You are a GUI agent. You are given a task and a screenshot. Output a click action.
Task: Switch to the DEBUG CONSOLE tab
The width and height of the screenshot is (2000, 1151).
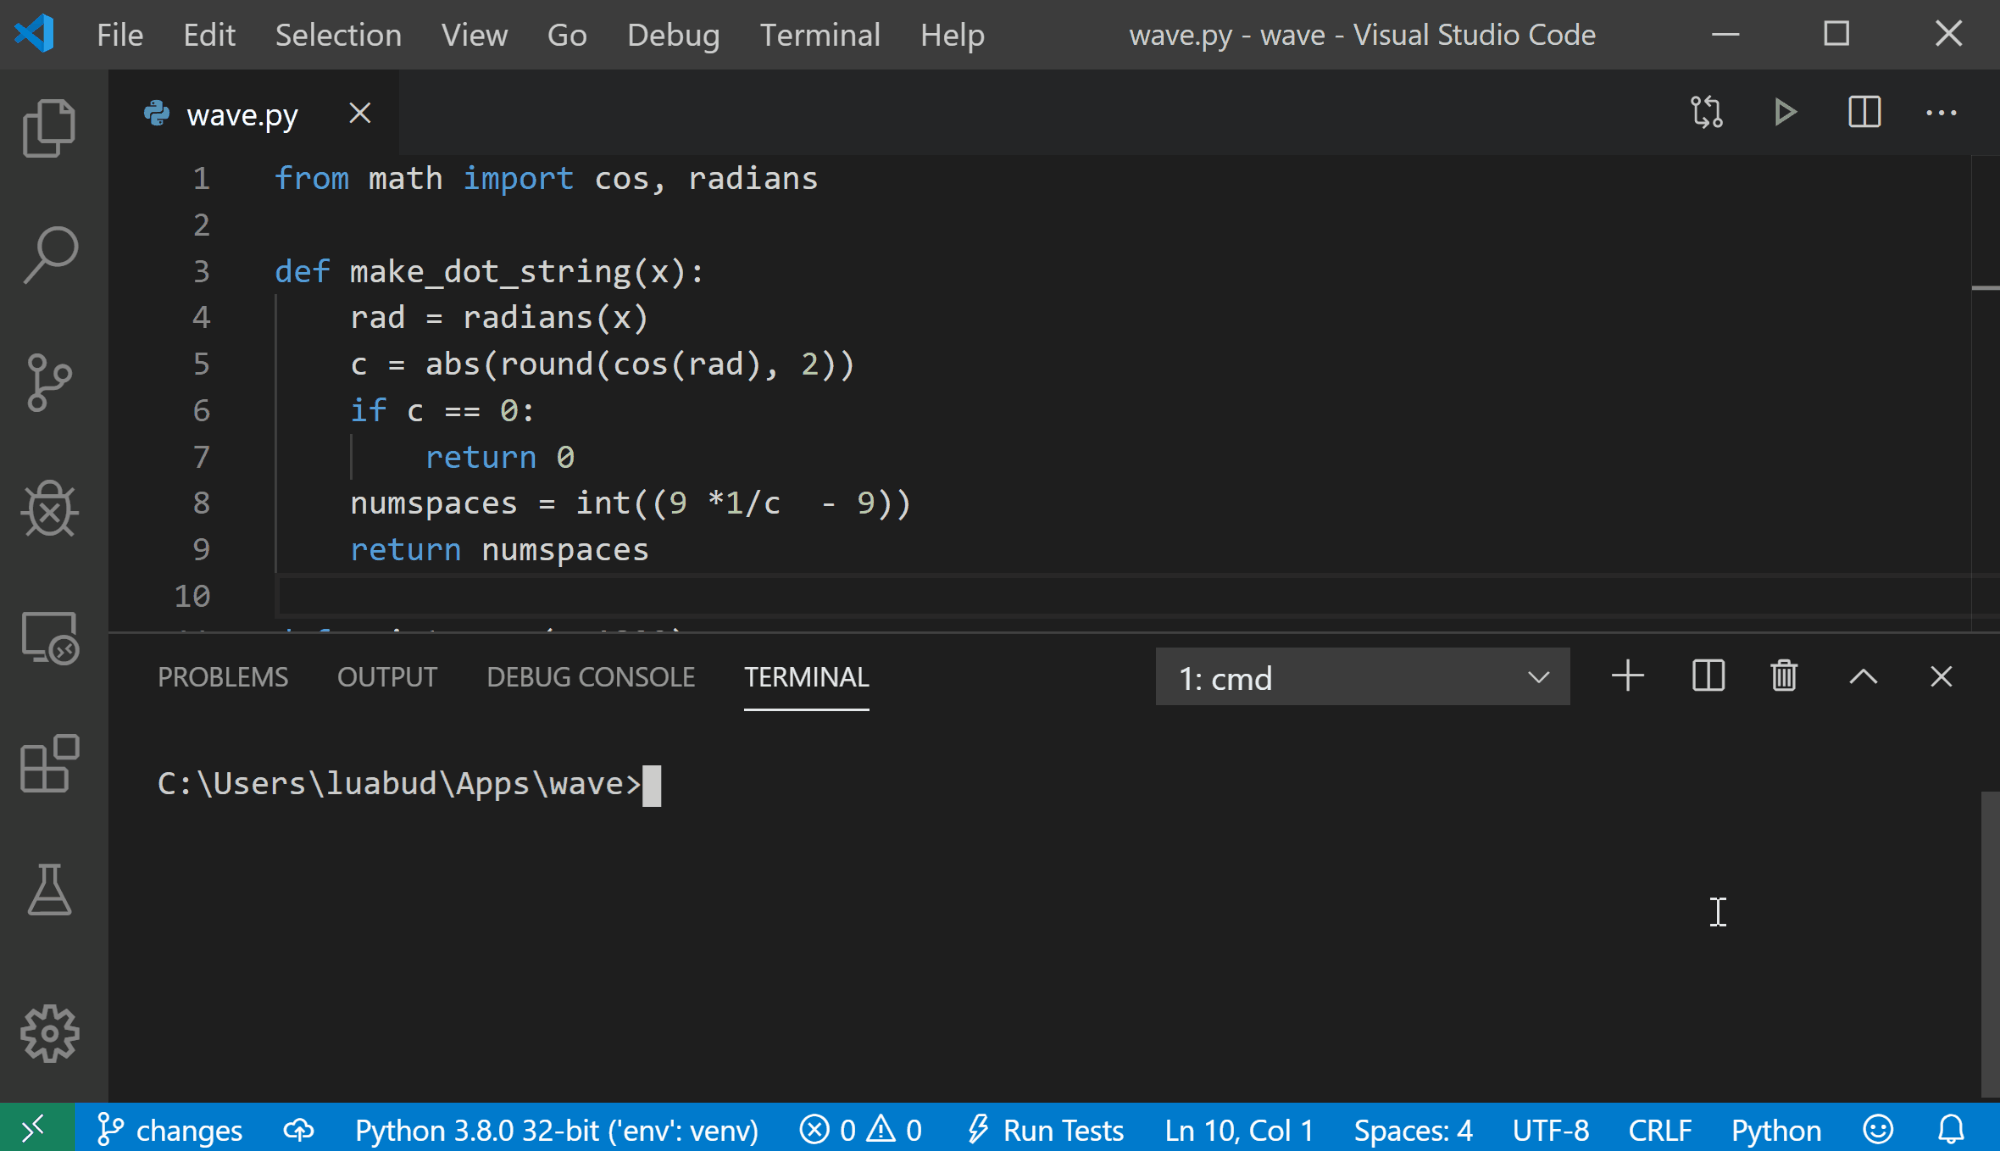click(589, 676)
